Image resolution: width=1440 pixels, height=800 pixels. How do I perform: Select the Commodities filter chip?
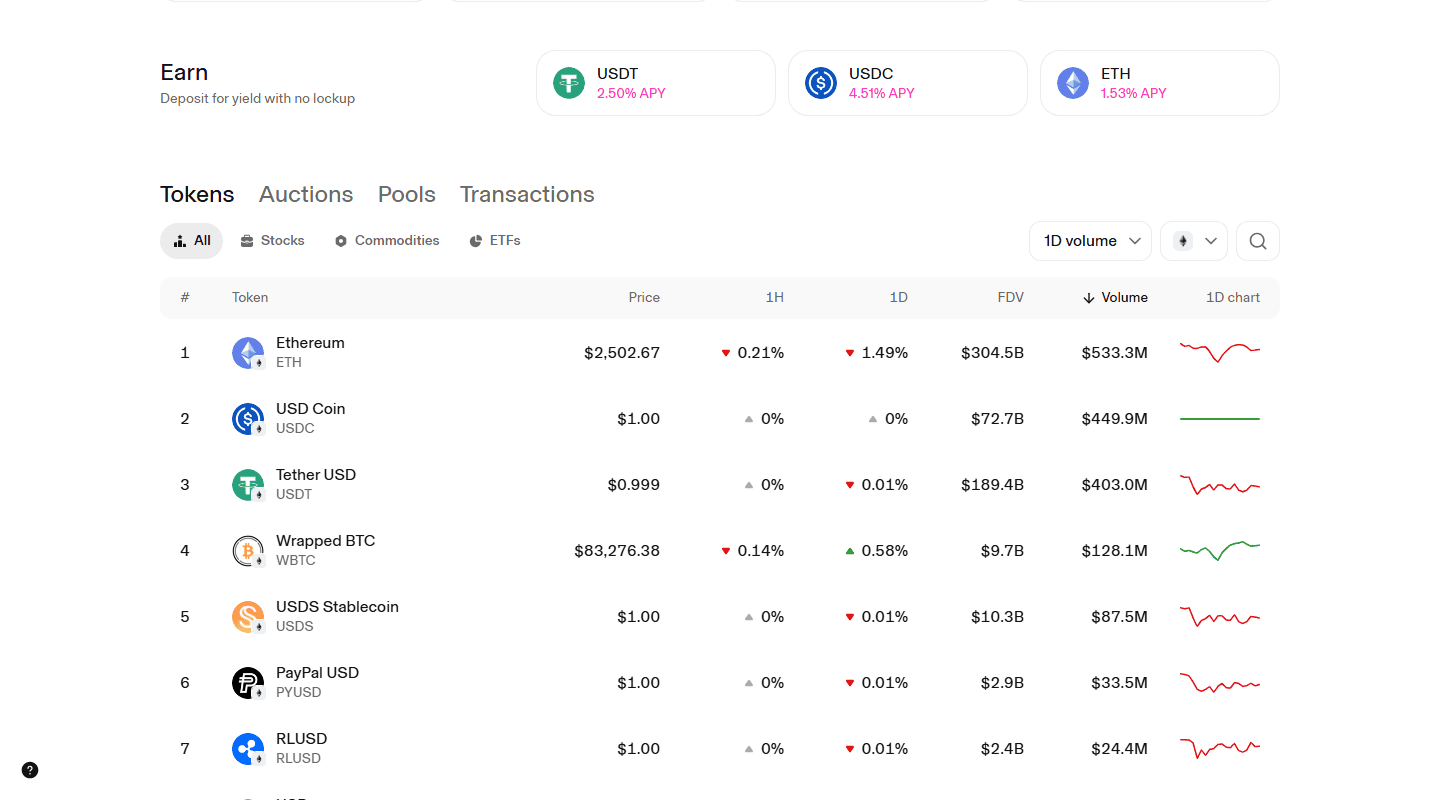[x=387, y=241]
